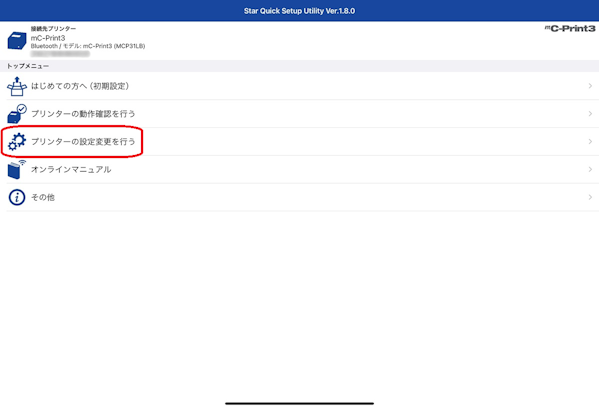599x408 pixels.
Task: Expand chevron on はじめての方へ row
Action: 590,86
